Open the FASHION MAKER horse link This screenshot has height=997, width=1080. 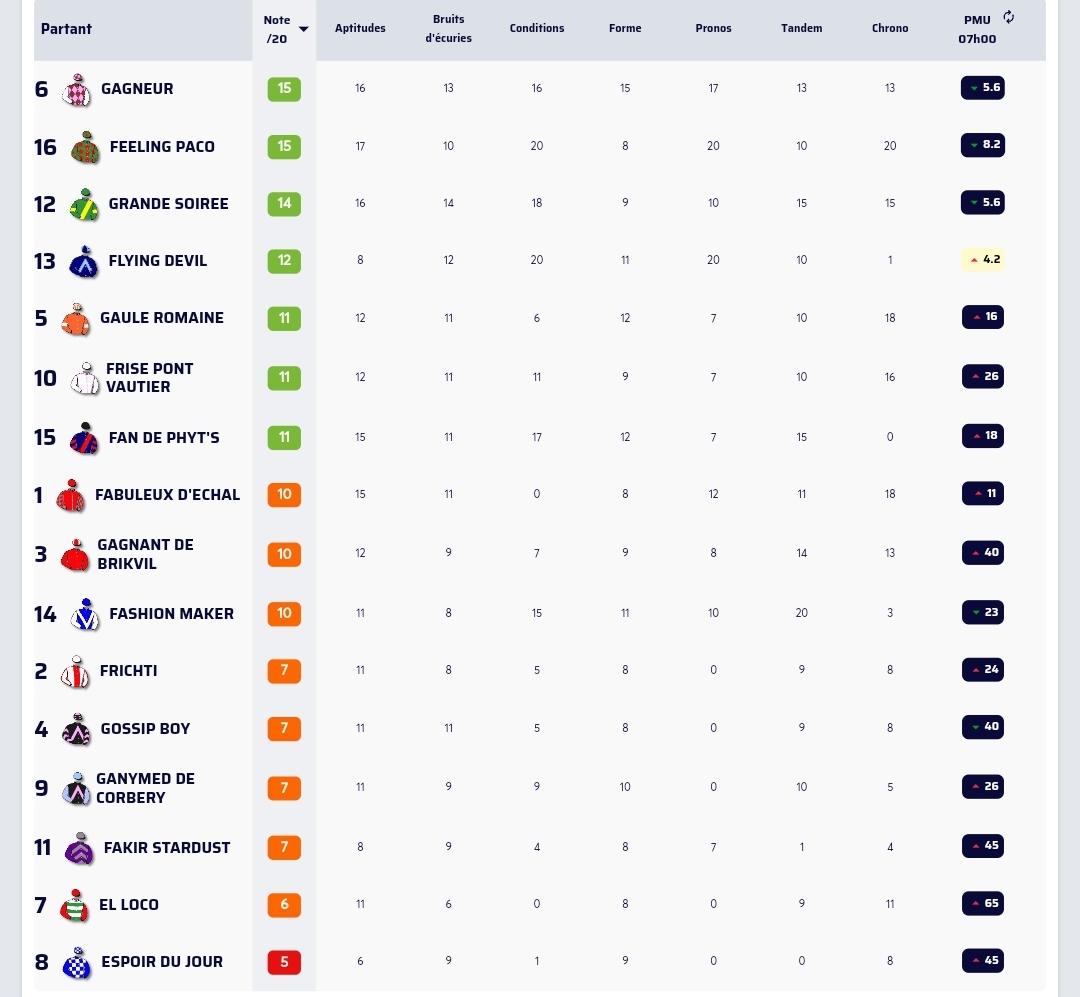tap(172, 614)
